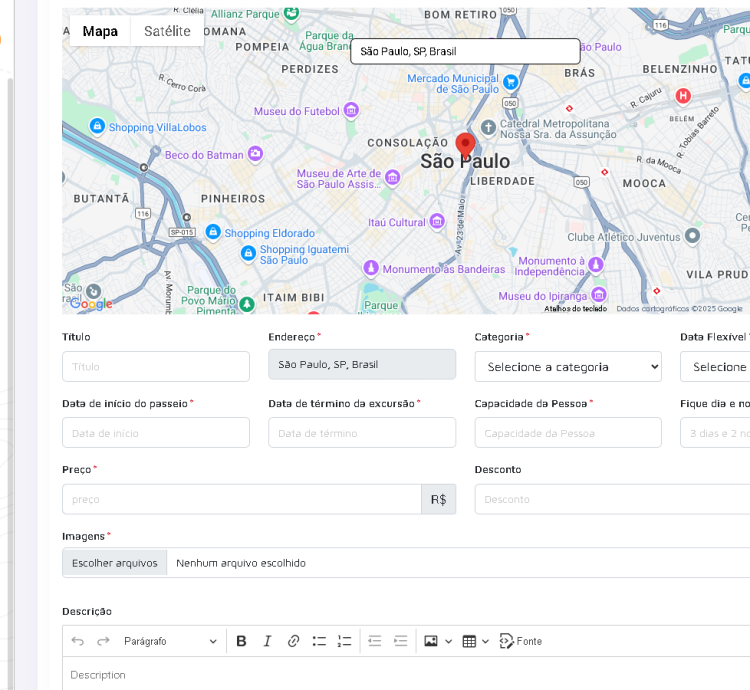Expand the insert image dropdown arrow
This screenshot has width=750, height=690.
(449, 641)
